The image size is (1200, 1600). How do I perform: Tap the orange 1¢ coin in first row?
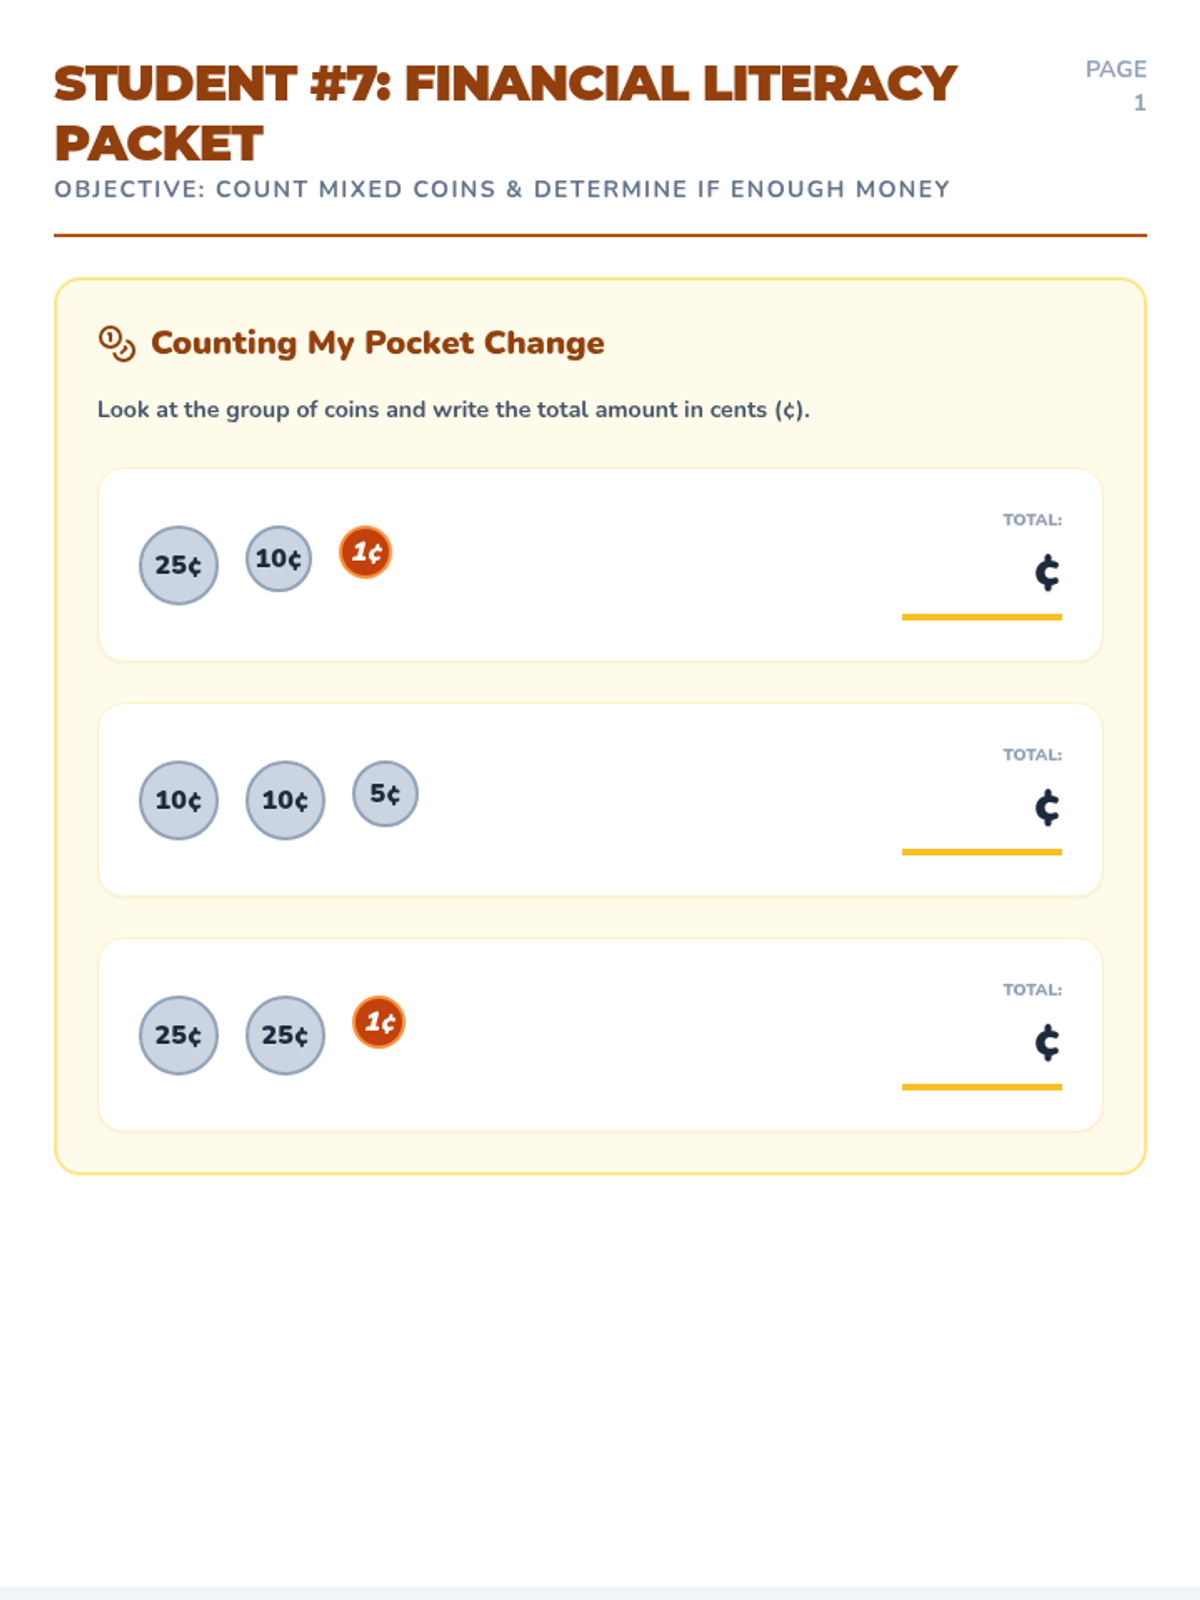click(x=365, y=552)
